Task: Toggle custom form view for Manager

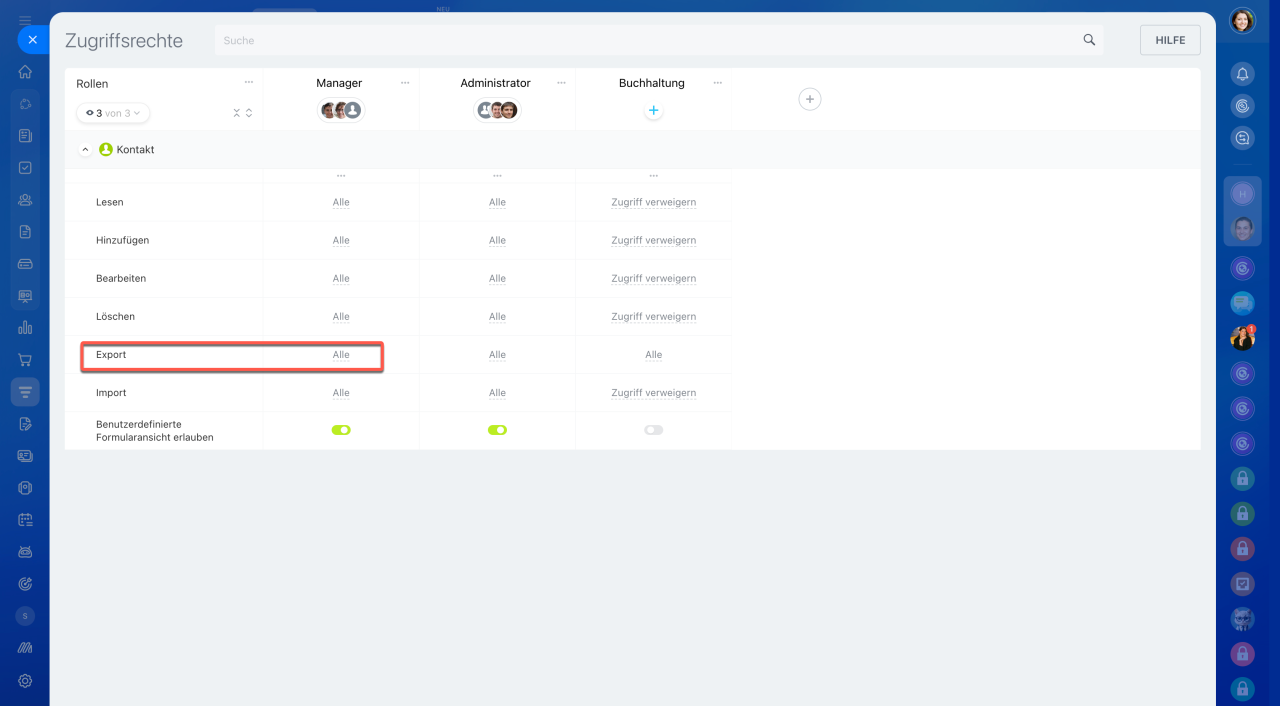Action: click(341, 430)
